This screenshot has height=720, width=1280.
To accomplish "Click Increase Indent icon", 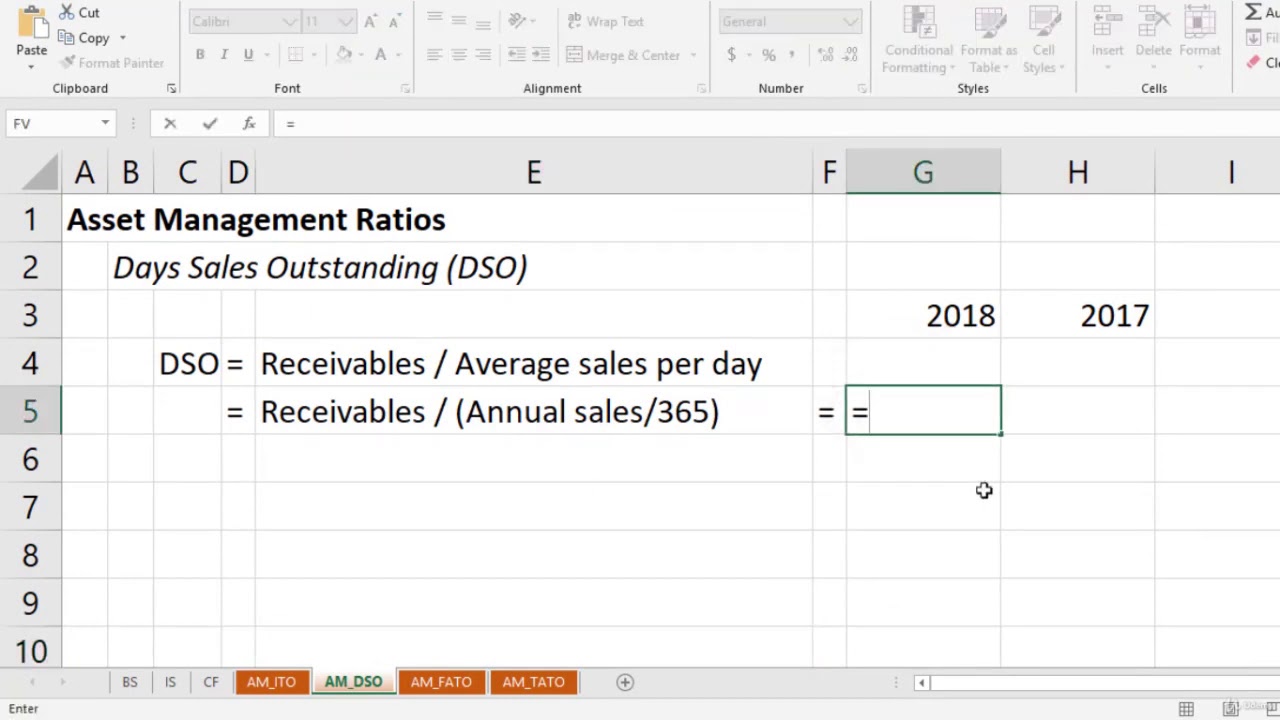I will [x=542, y=55].
